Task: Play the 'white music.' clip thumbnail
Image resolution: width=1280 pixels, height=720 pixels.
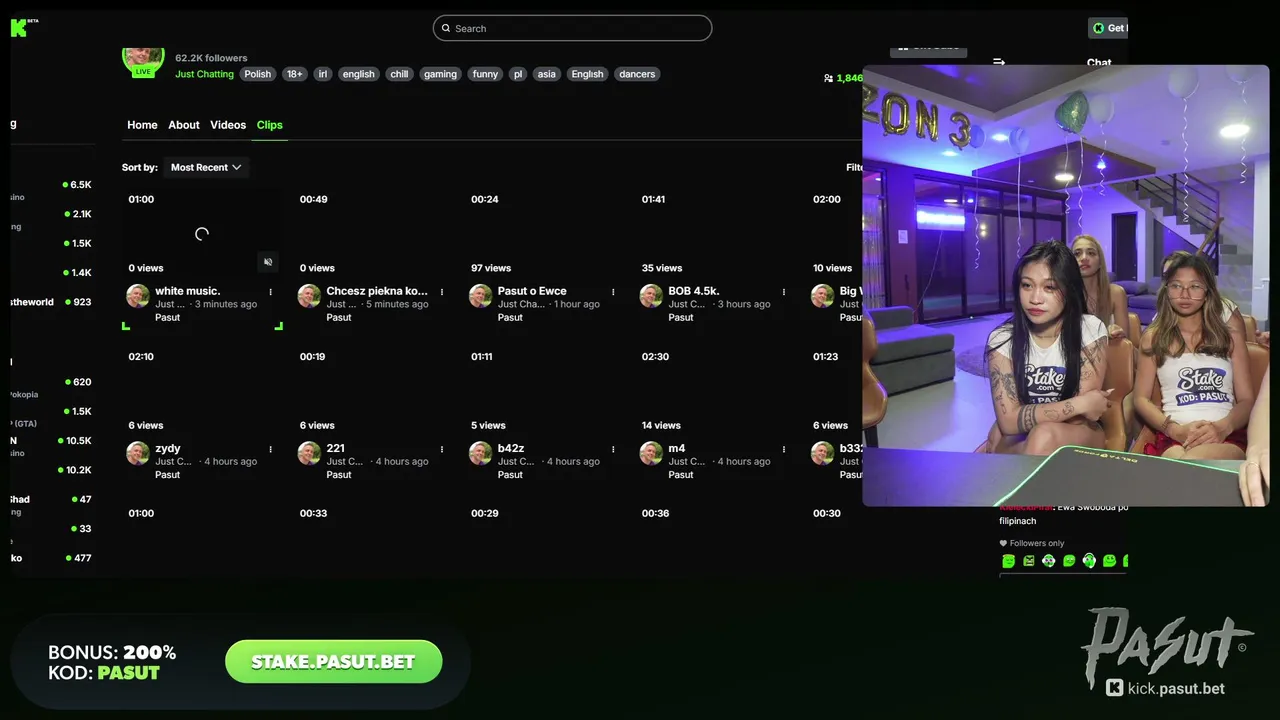Action: (x=202, y=234)
